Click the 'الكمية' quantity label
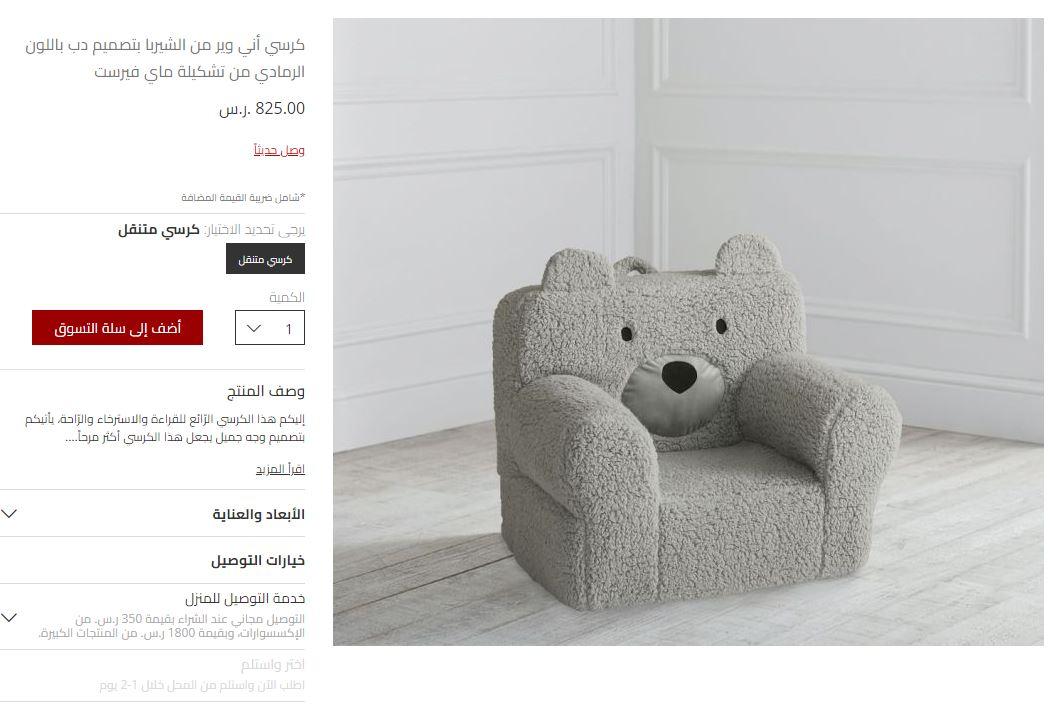 click(287, 297)
